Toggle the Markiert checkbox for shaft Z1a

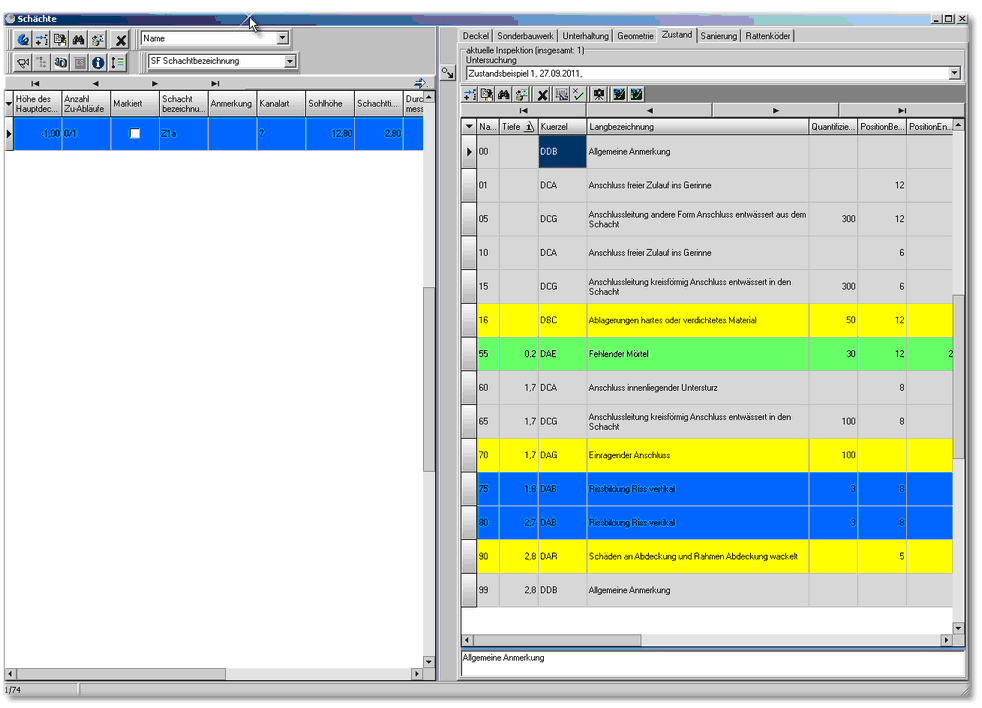pos(135,133)
